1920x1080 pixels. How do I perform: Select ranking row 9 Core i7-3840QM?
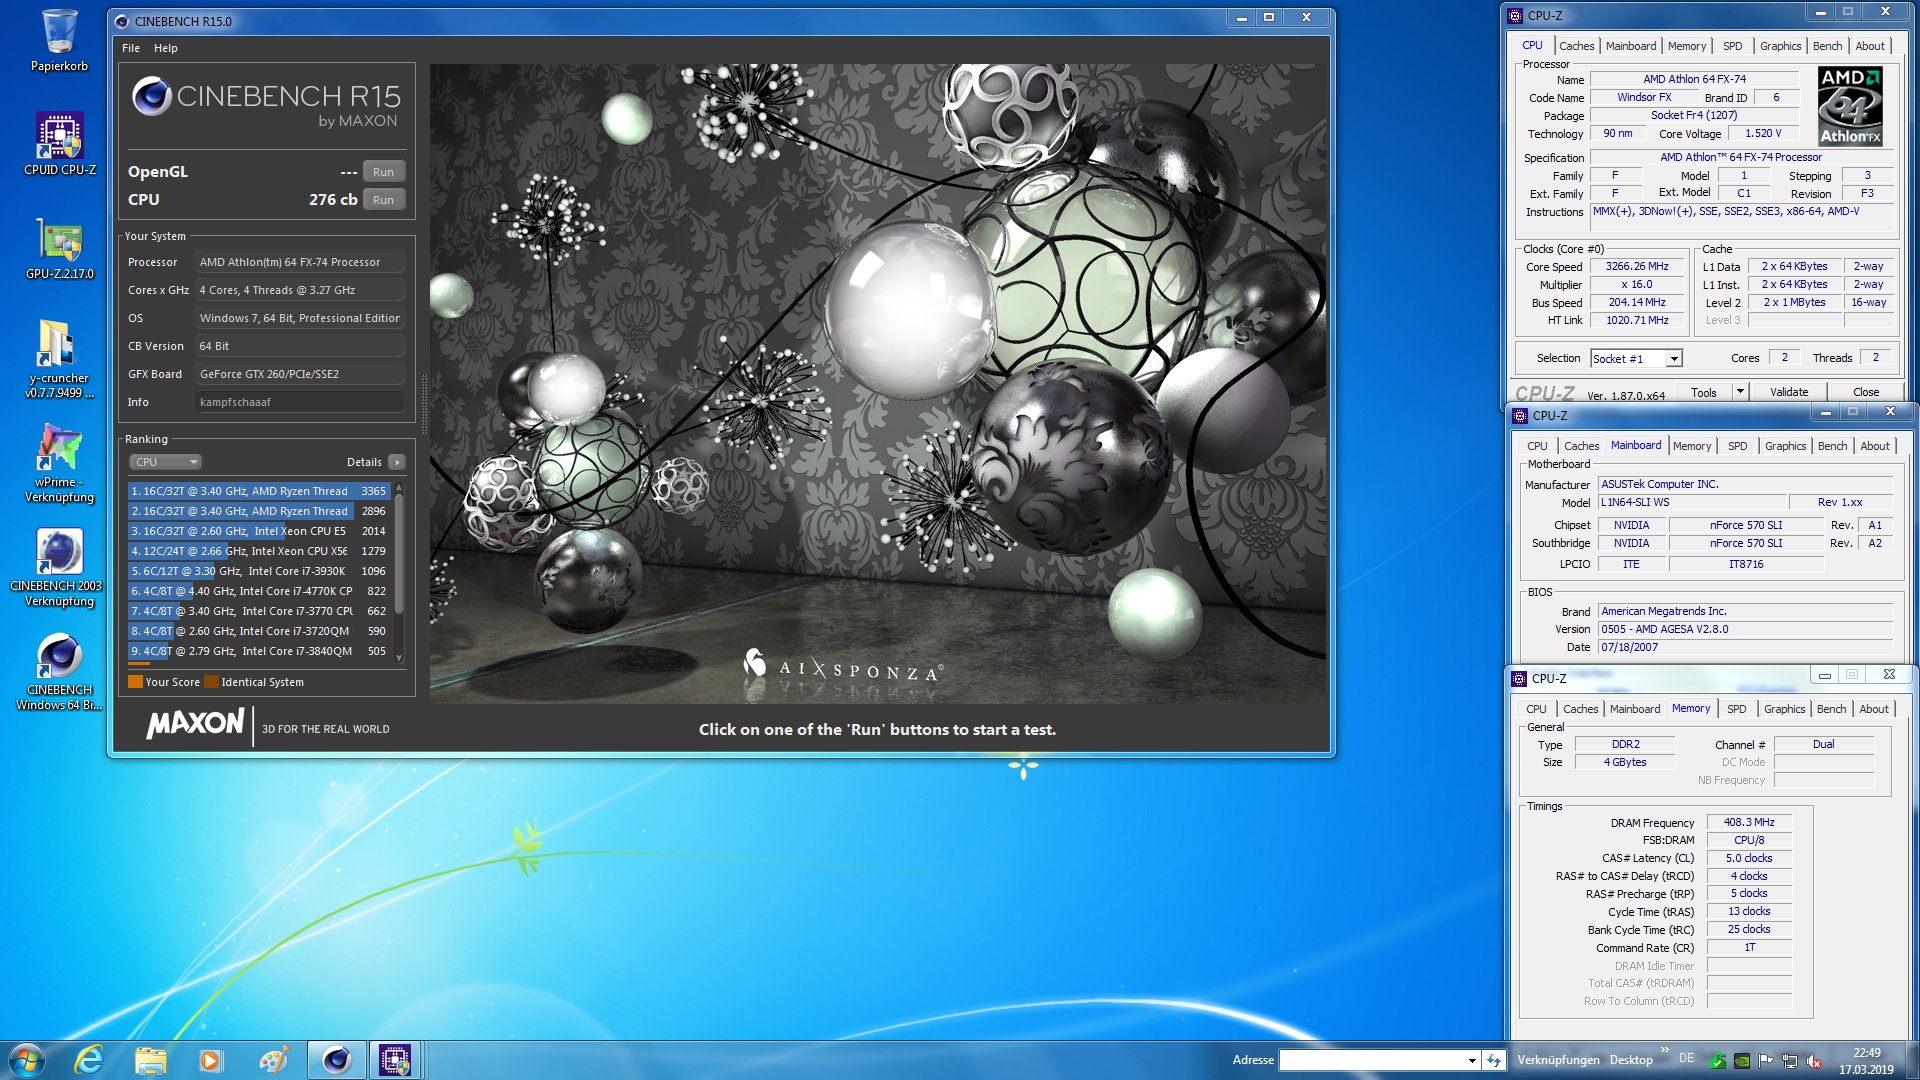point(259,651)
